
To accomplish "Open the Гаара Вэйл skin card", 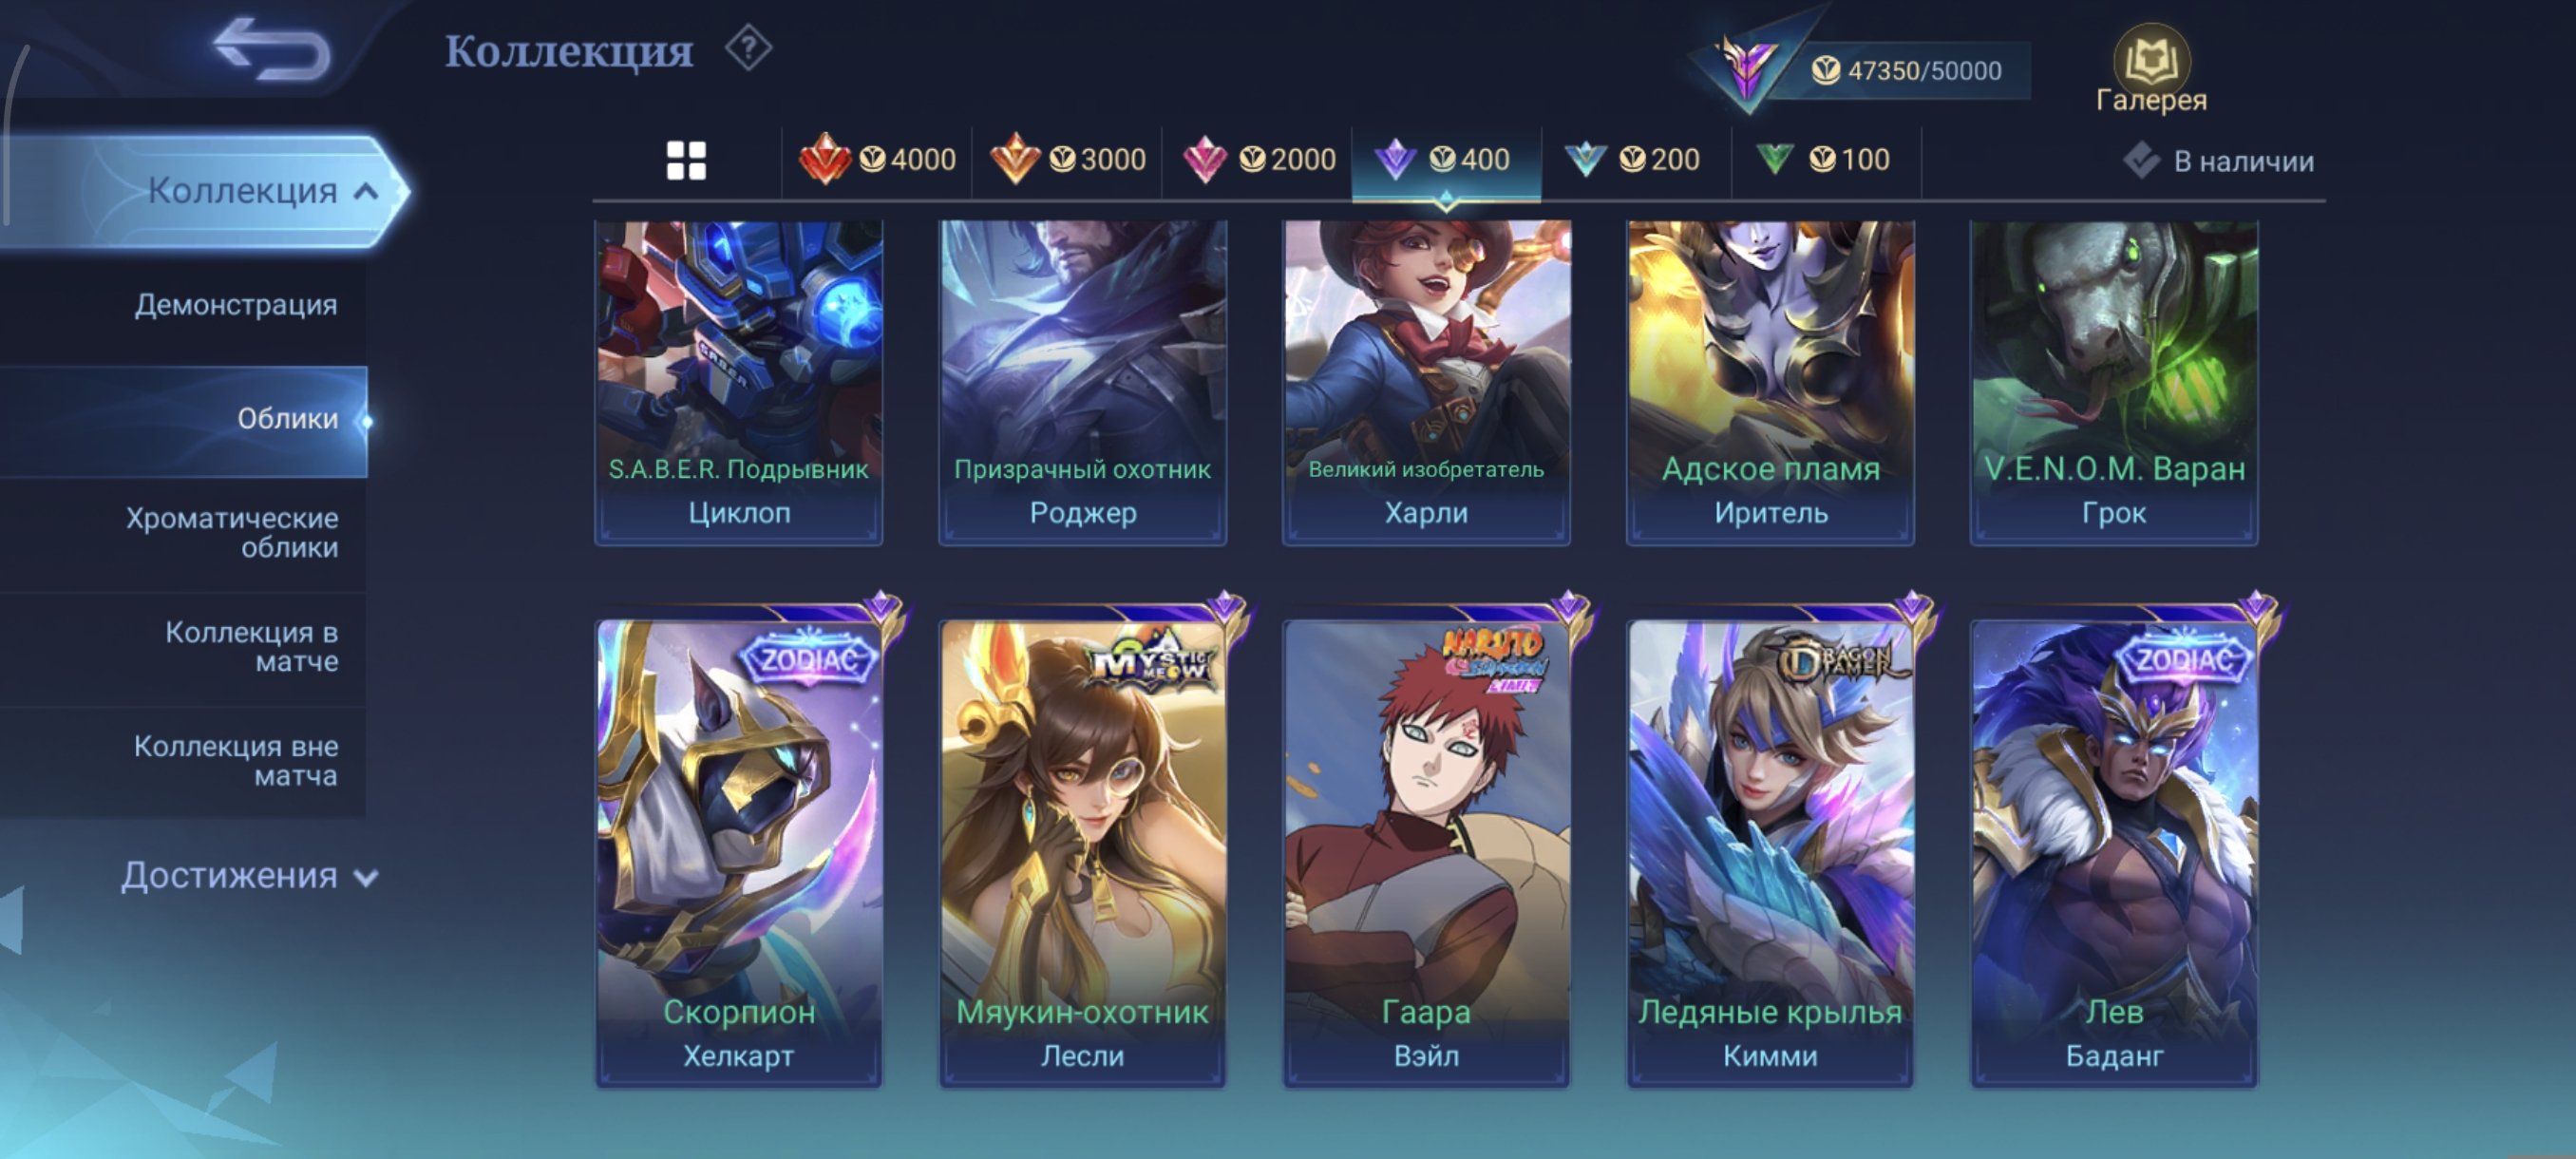I will click(1426, 850).
